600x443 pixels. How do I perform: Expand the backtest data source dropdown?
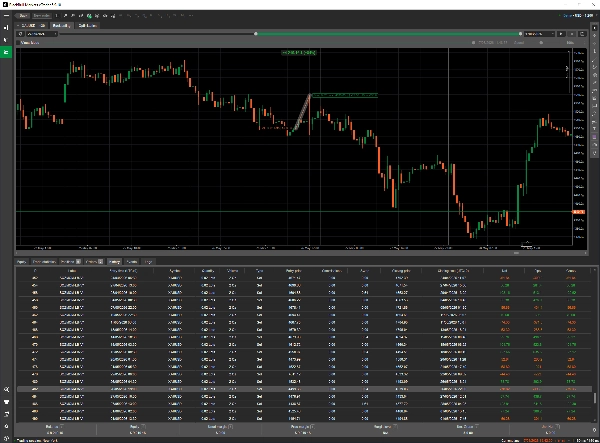(x=41, y=34)
